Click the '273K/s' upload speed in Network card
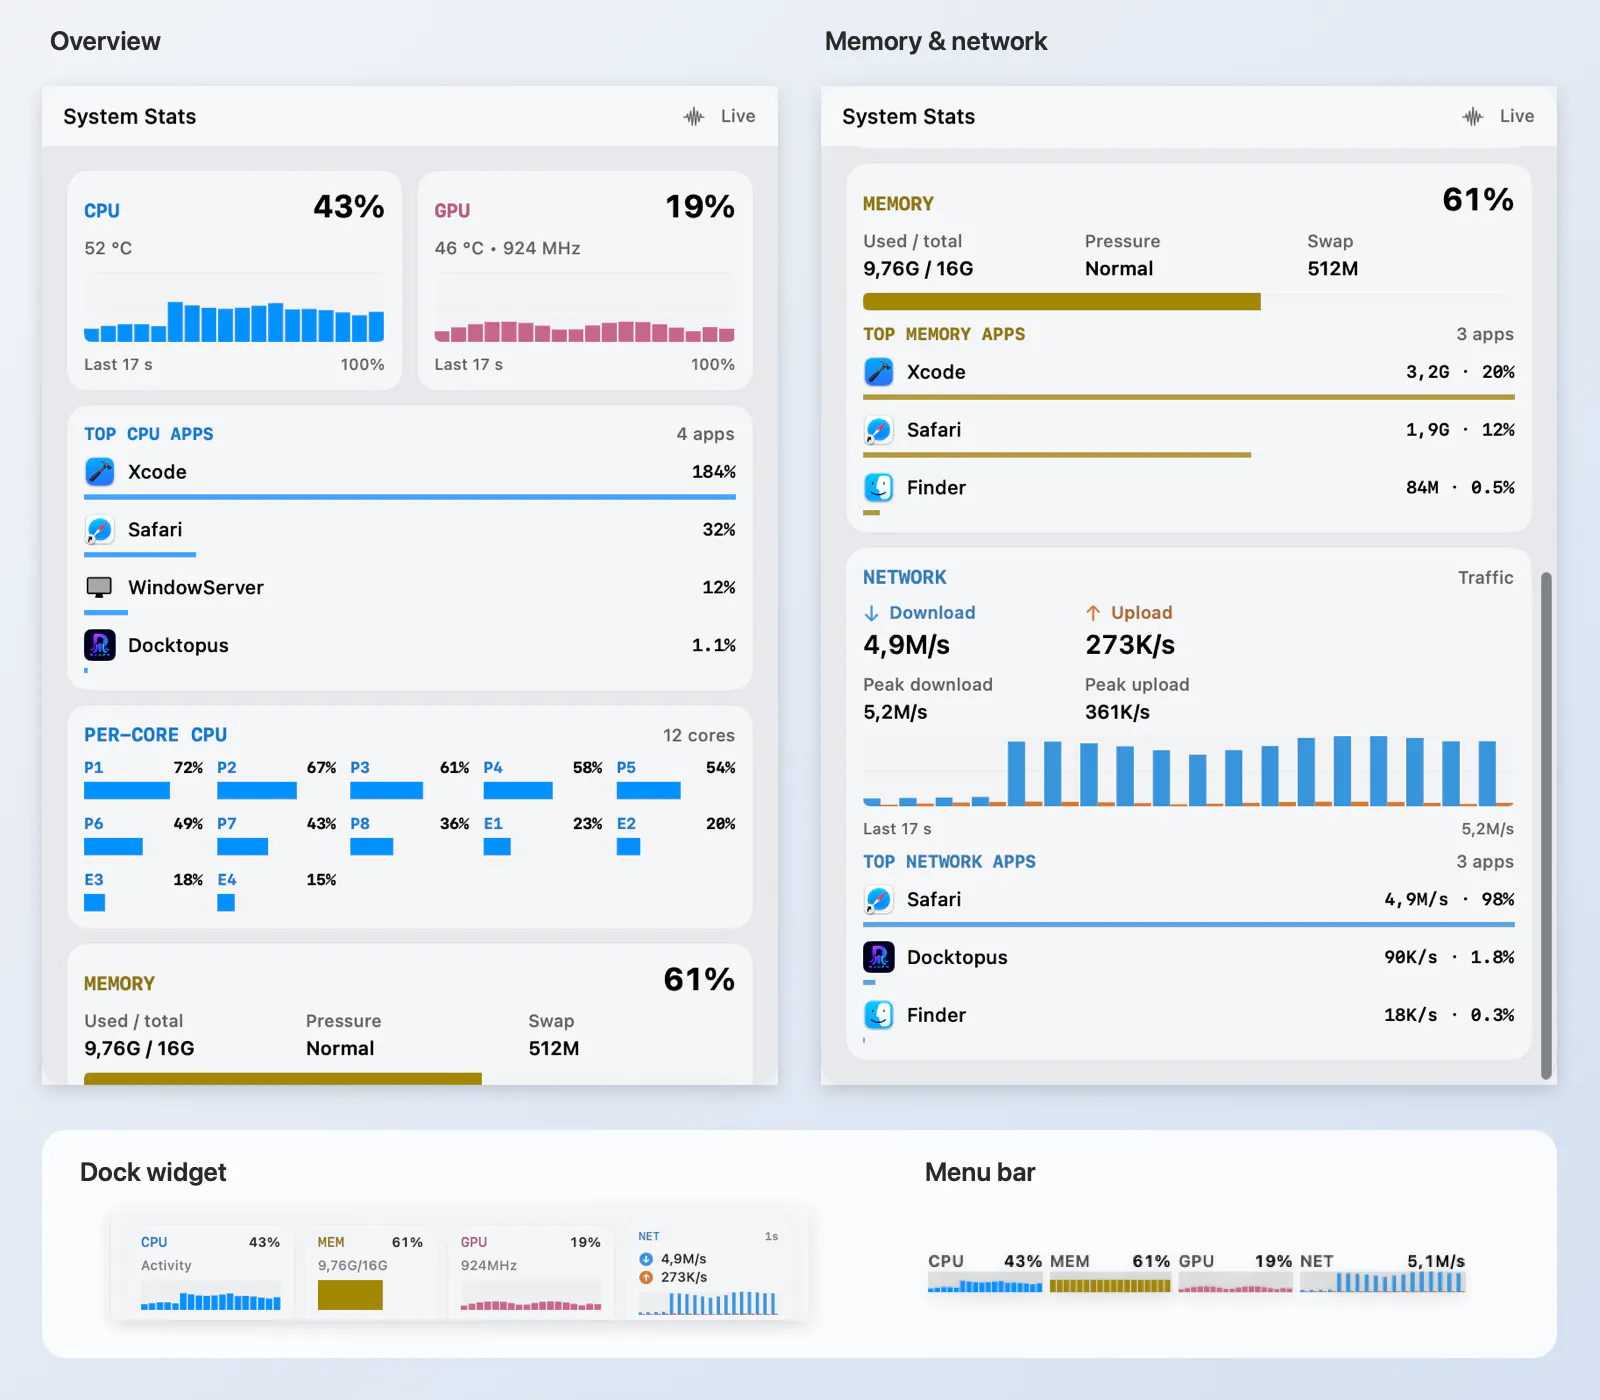 click(x=1130, y=645)
